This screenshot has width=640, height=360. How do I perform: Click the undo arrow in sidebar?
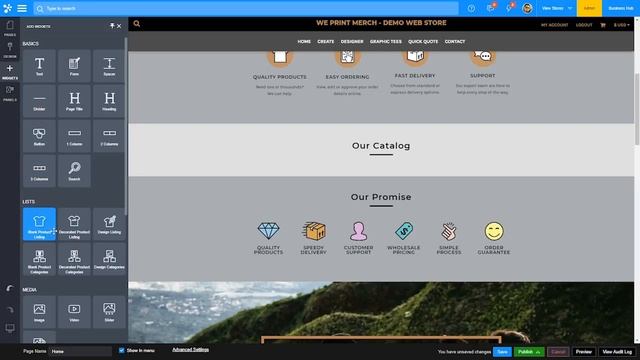pyautogui.click(x=10, y=288)
